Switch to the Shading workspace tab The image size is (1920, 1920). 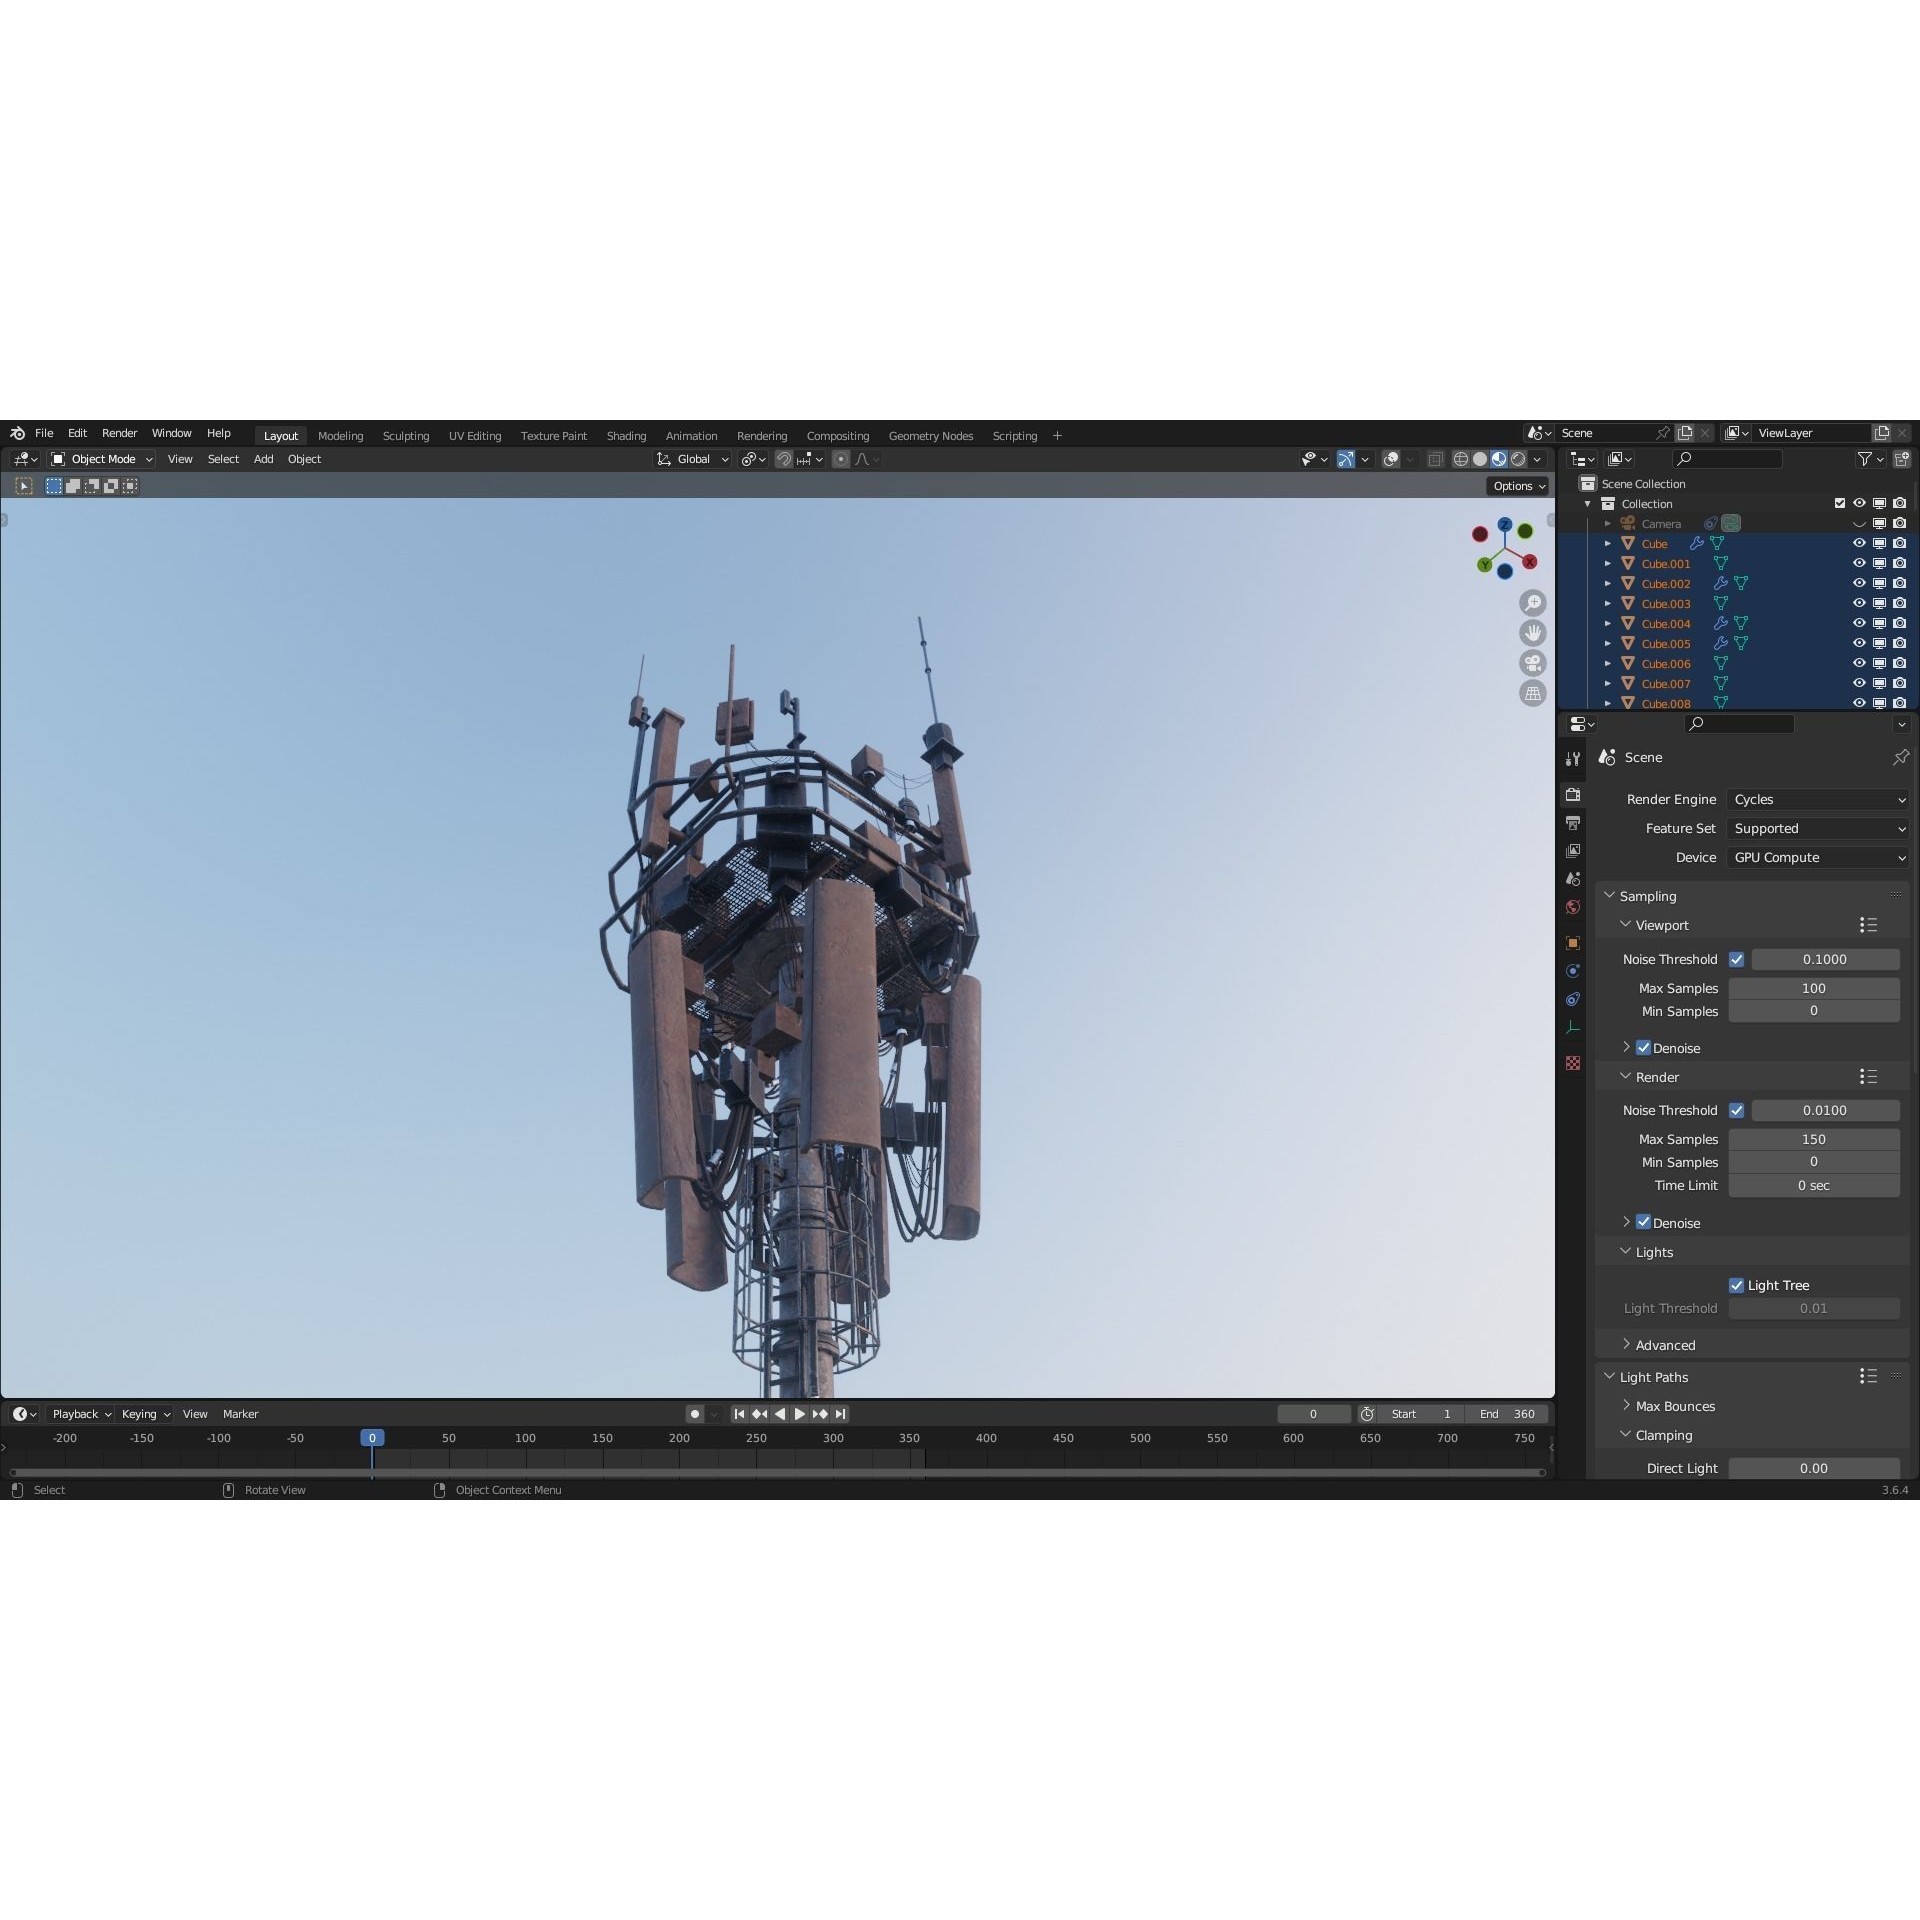(626, 435)
